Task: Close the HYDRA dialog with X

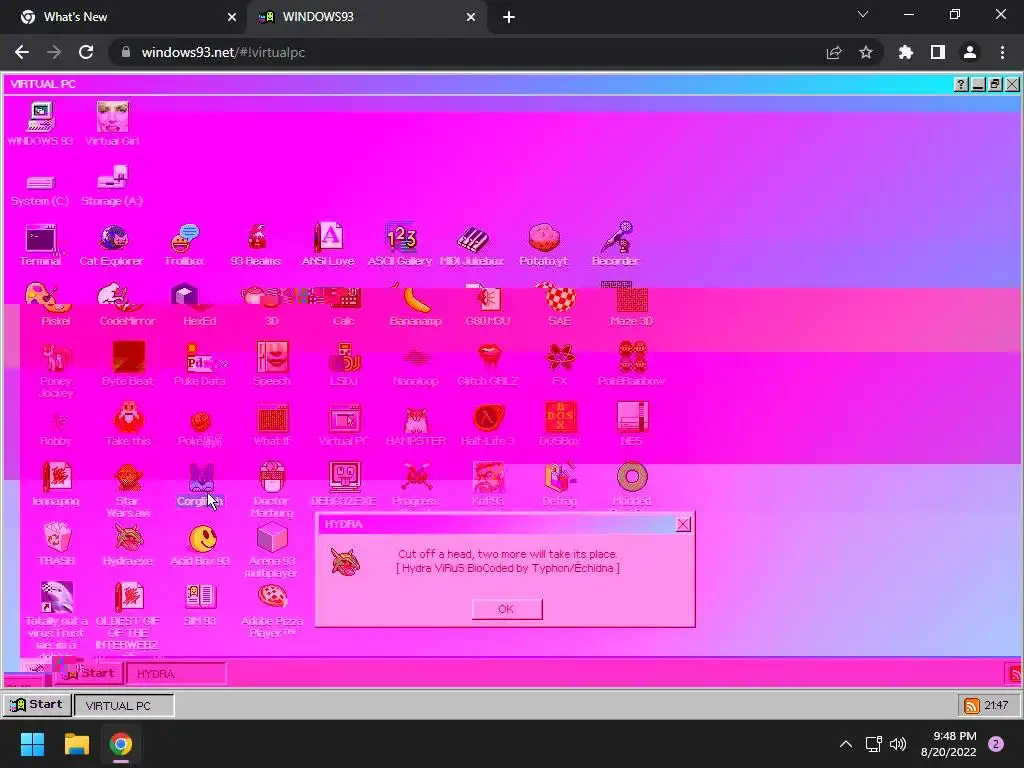Action: click(683, 524)
